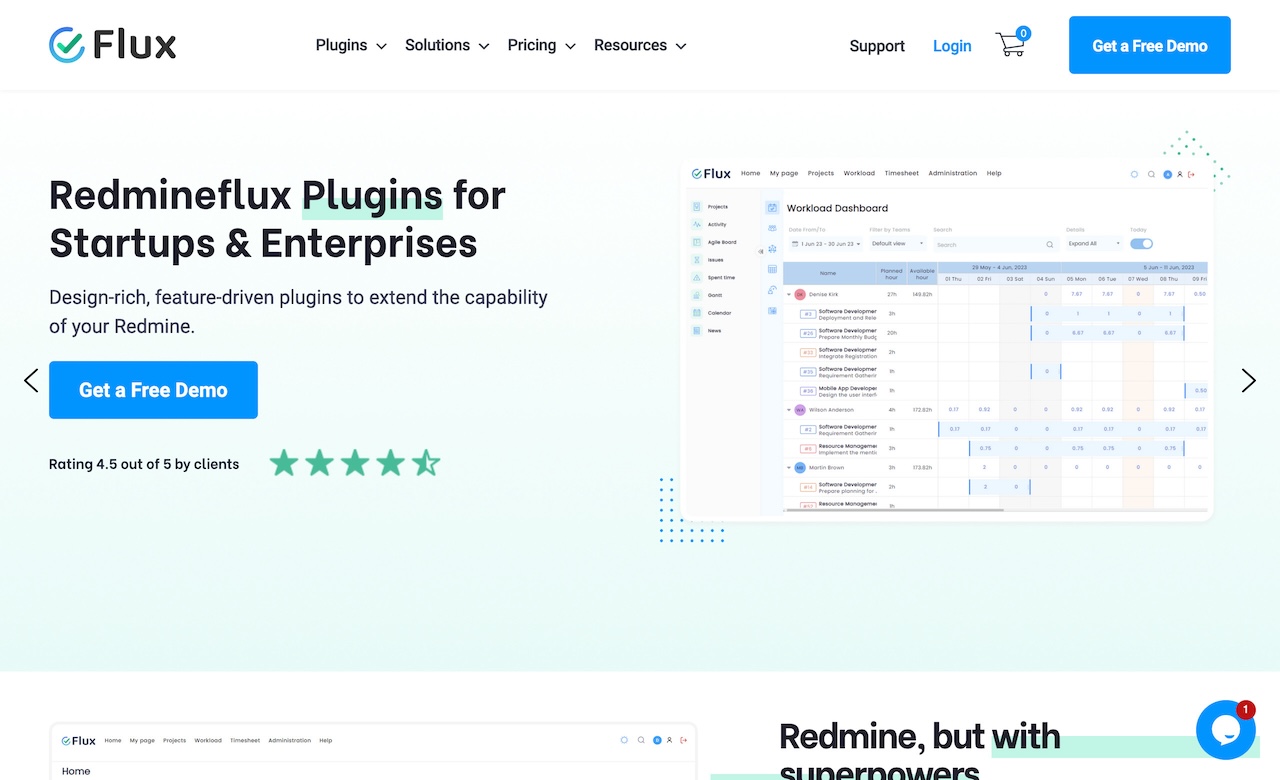1280x780 pixels.
Task: Click the "Rating 4.5 out of 5 by clients" text
Action: coord(144,464)
